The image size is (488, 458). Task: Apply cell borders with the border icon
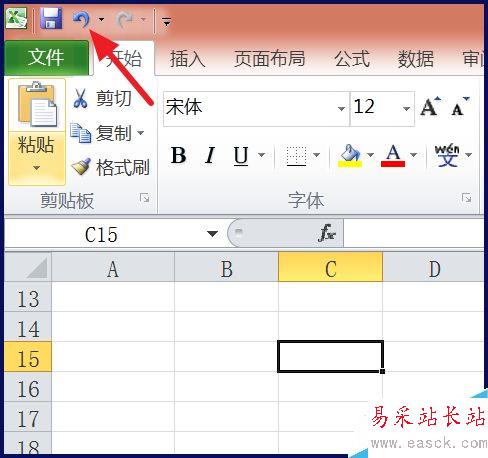click(296, 156)
